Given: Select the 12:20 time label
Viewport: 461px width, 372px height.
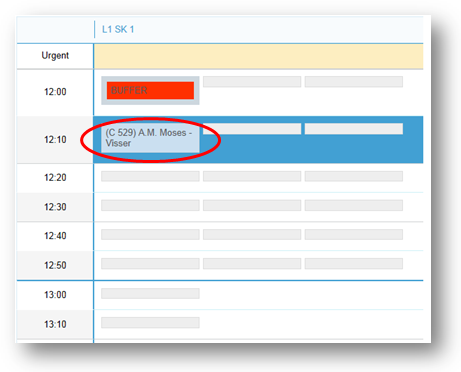Looking at the screenshot, I should [55, 177].
